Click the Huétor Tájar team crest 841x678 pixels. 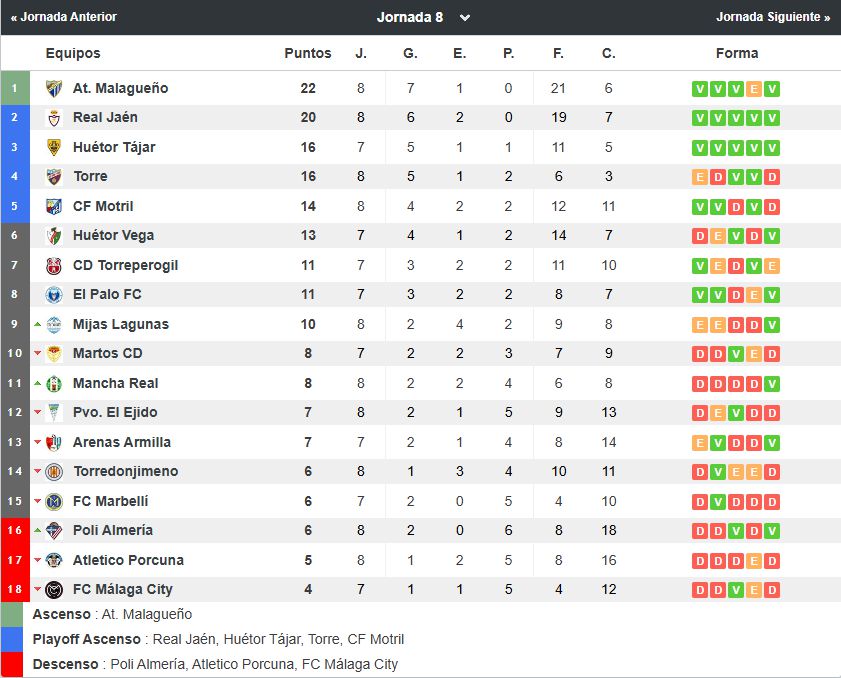click(x=54, y=147)
